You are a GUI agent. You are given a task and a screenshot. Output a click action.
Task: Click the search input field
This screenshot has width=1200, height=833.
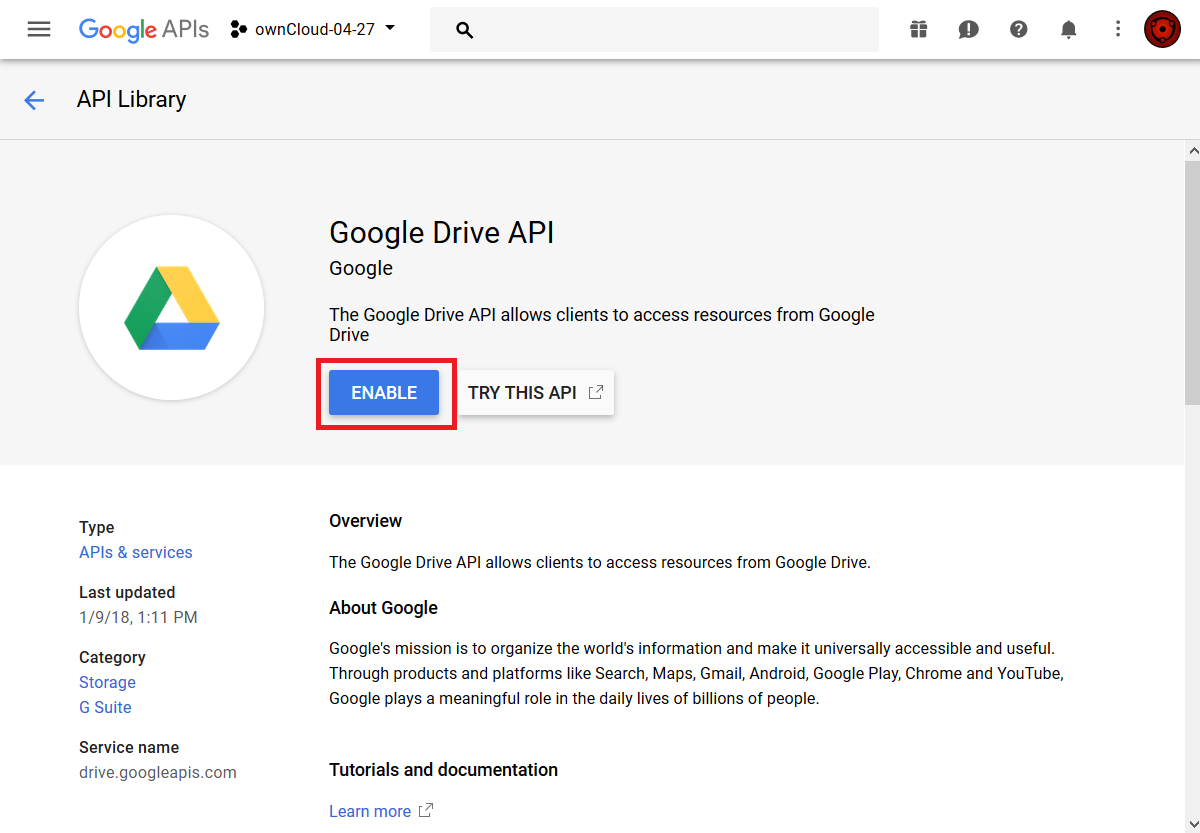pyautogui.click(x=670, y=30)
